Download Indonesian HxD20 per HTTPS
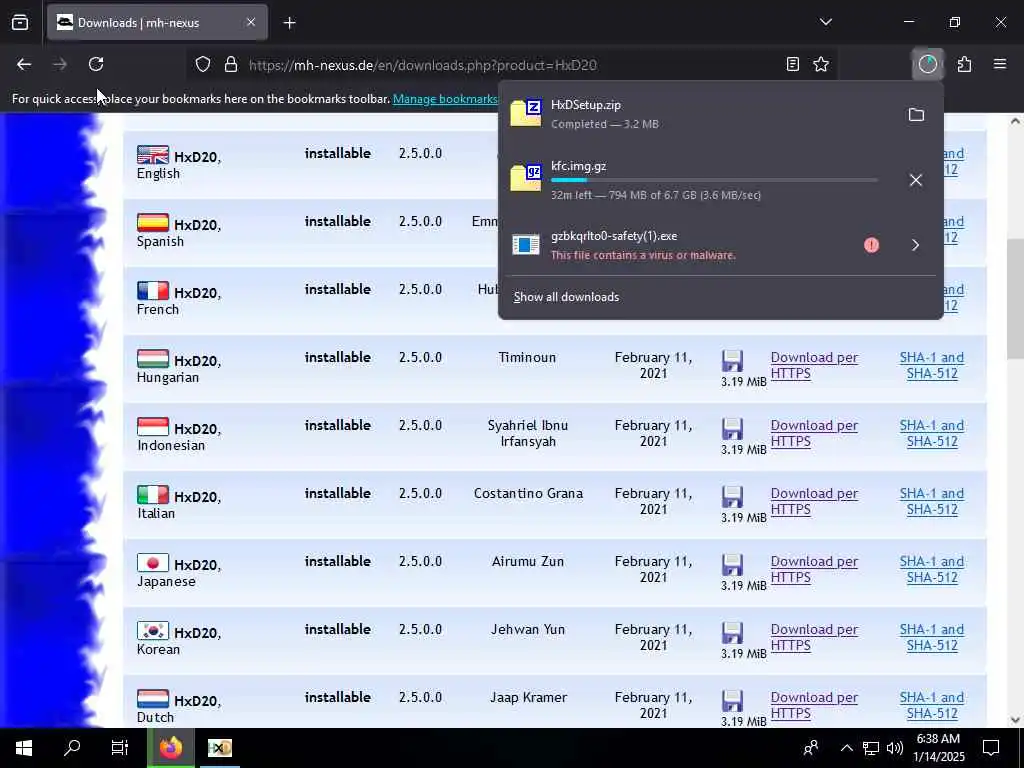Screen dimensions: 1024x768 (x=814, y=433)
